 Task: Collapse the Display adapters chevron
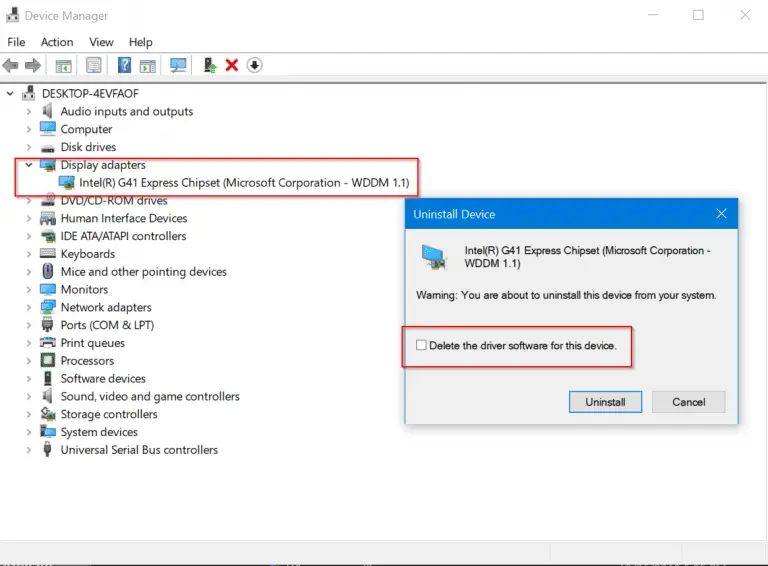(x=29, y=165)
